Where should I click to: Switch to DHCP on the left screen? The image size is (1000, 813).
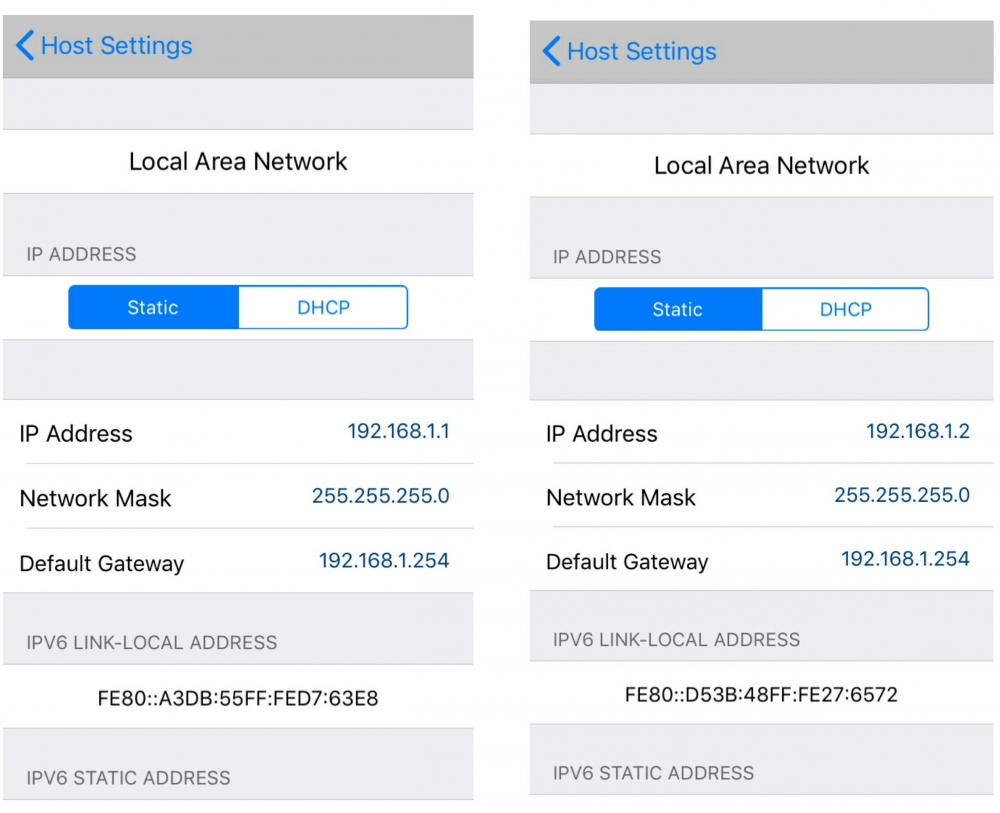coord(323,308)
